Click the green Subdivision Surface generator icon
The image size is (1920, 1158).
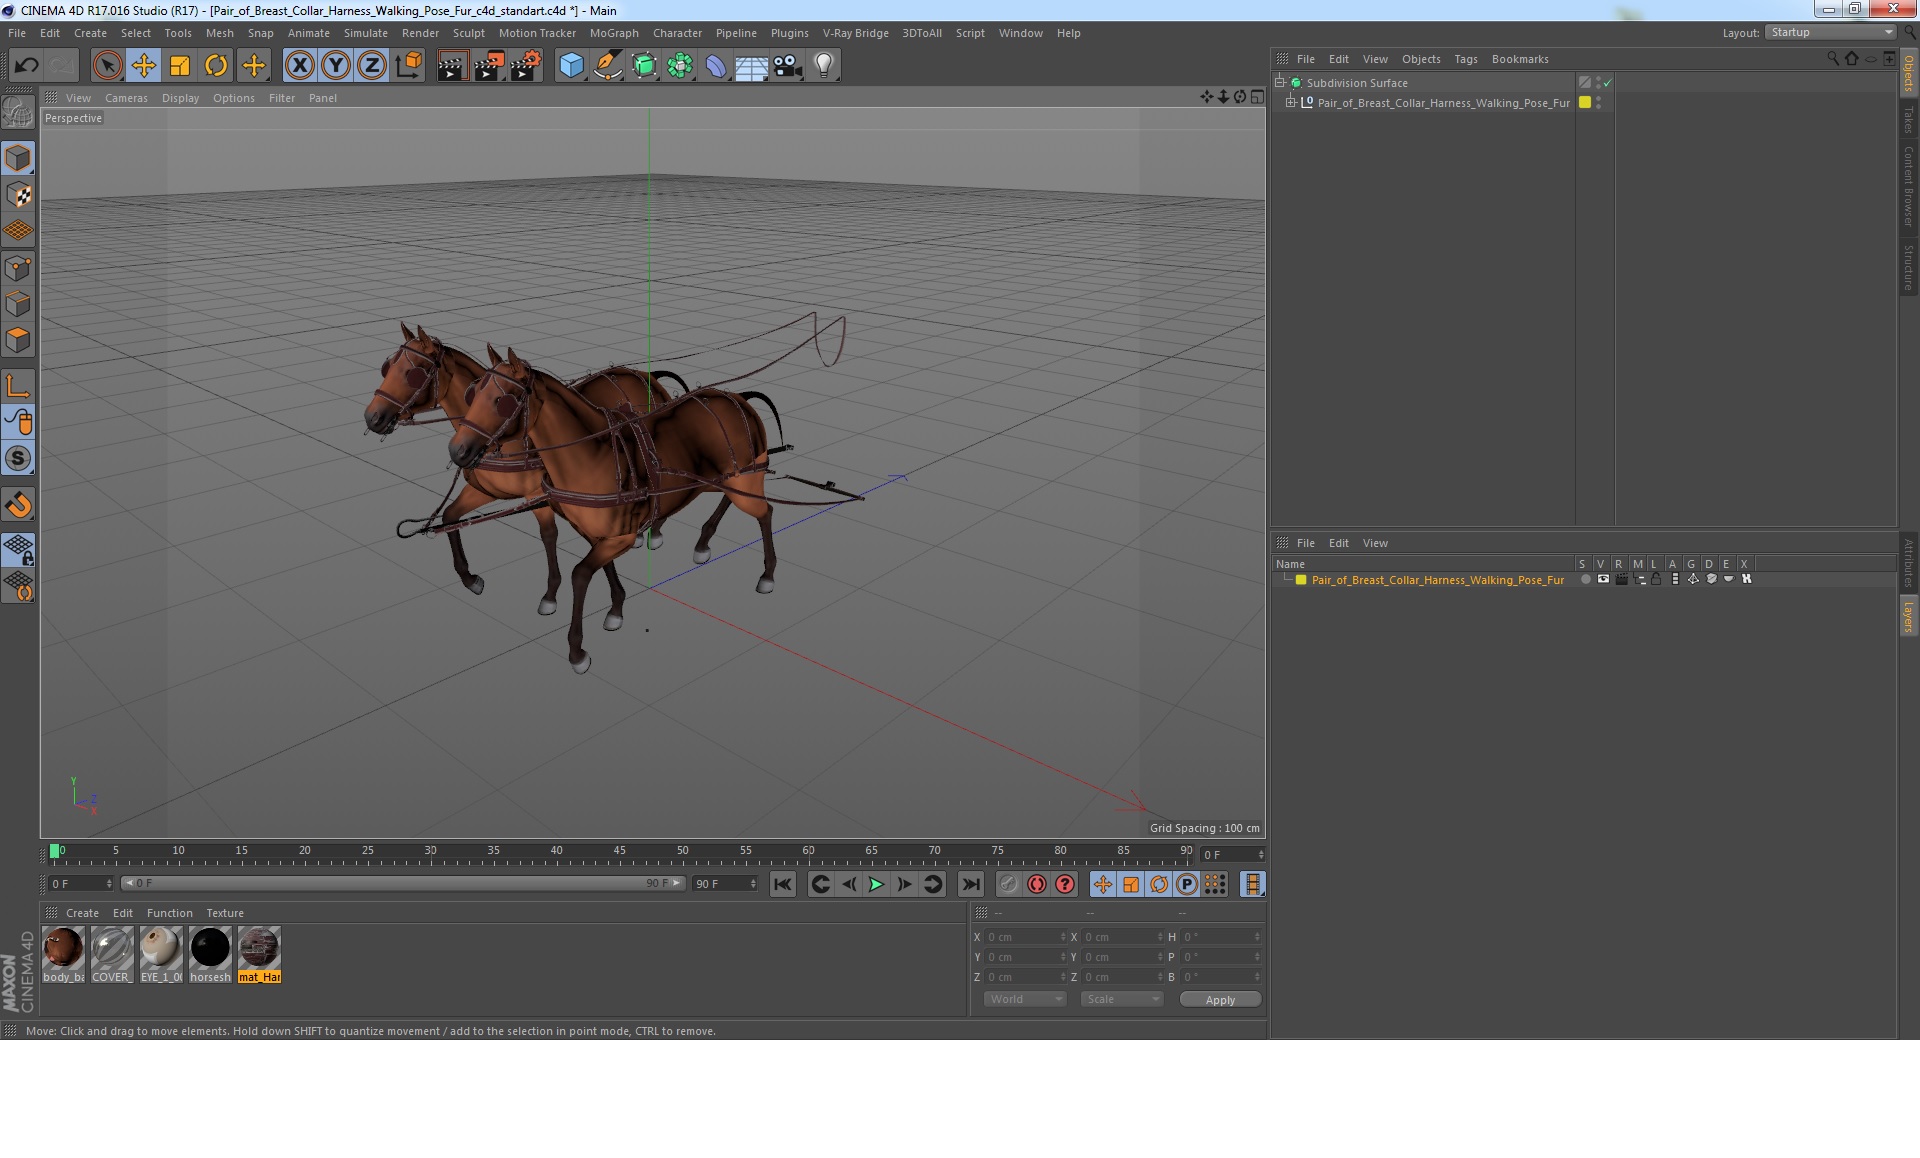coord(644,66)
